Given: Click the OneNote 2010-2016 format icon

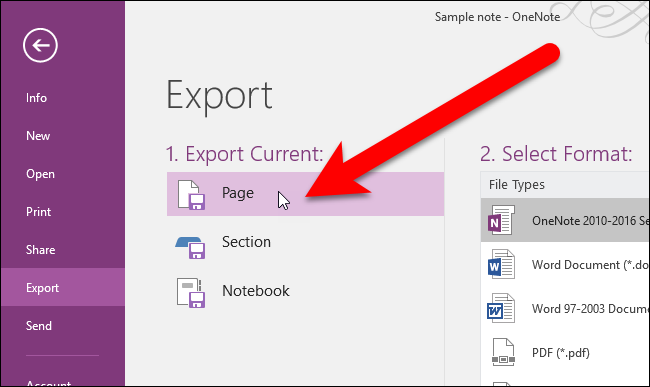Looking at the screenshot, I should pos(501,220).
